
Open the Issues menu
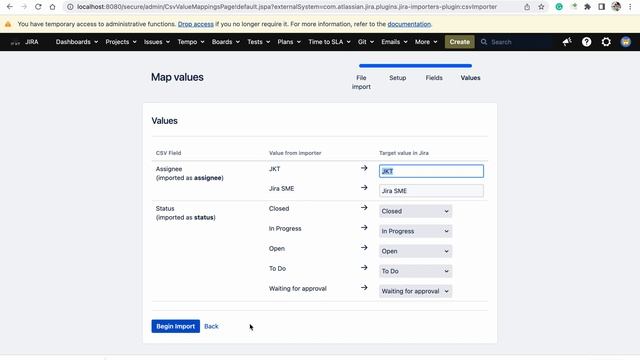coord(157,42)
